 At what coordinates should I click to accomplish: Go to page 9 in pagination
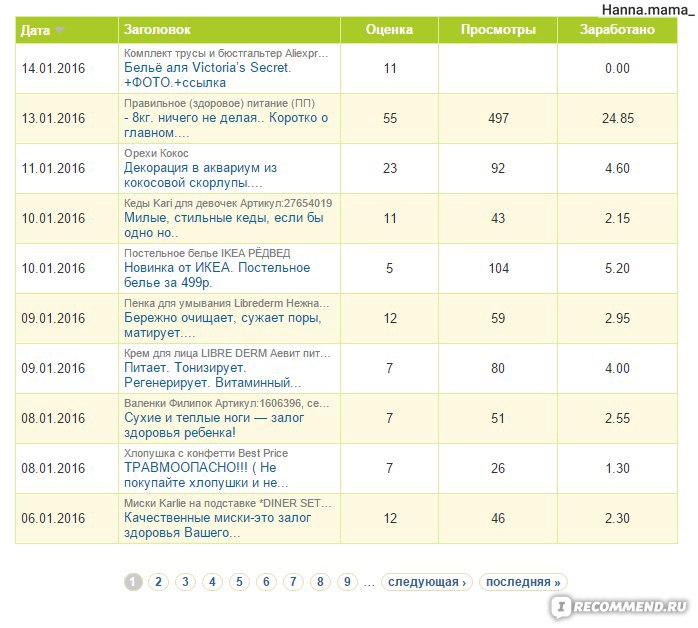347,582
